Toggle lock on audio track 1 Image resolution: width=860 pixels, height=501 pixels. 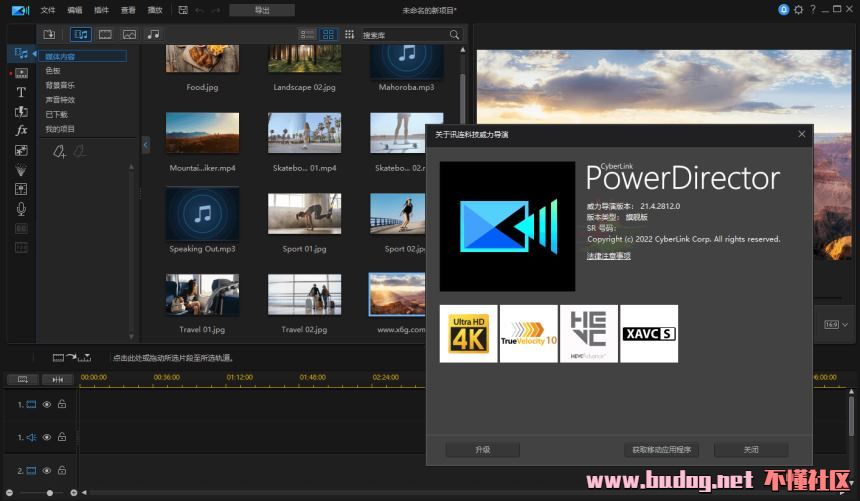click(62, 437)
